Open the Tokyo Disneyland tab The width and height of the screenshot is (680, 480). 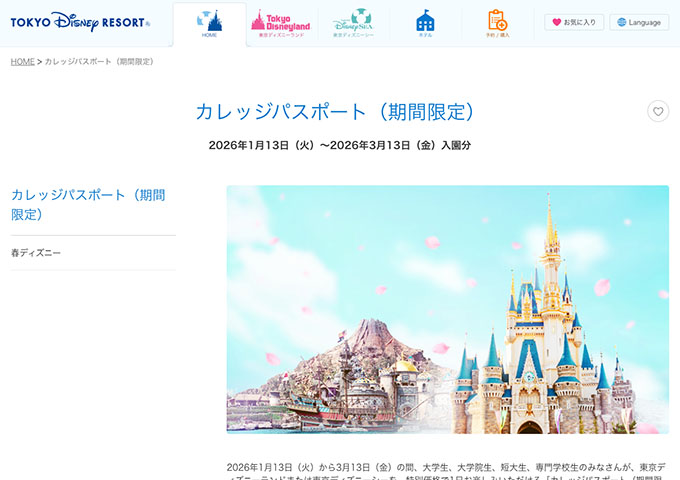click(281, 24)
